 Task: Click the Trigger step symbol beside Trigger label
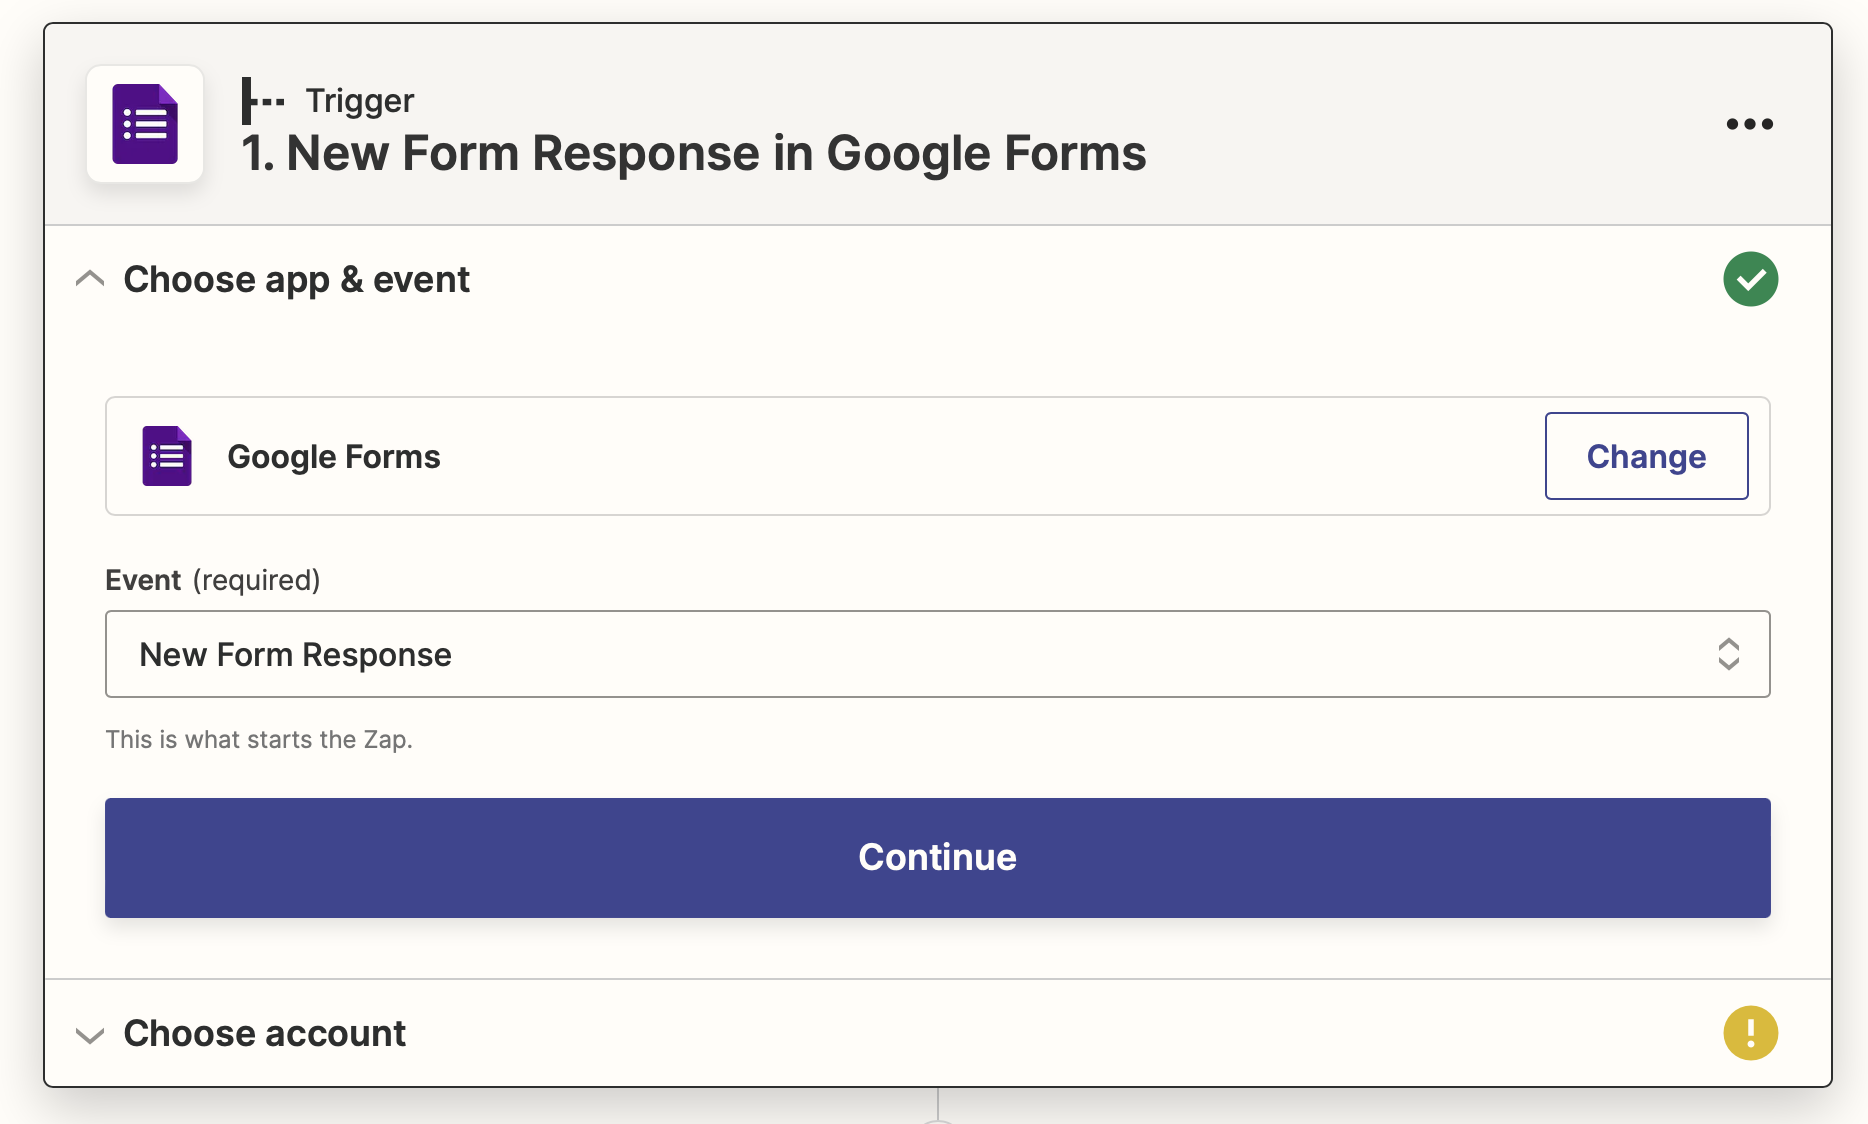263,101
